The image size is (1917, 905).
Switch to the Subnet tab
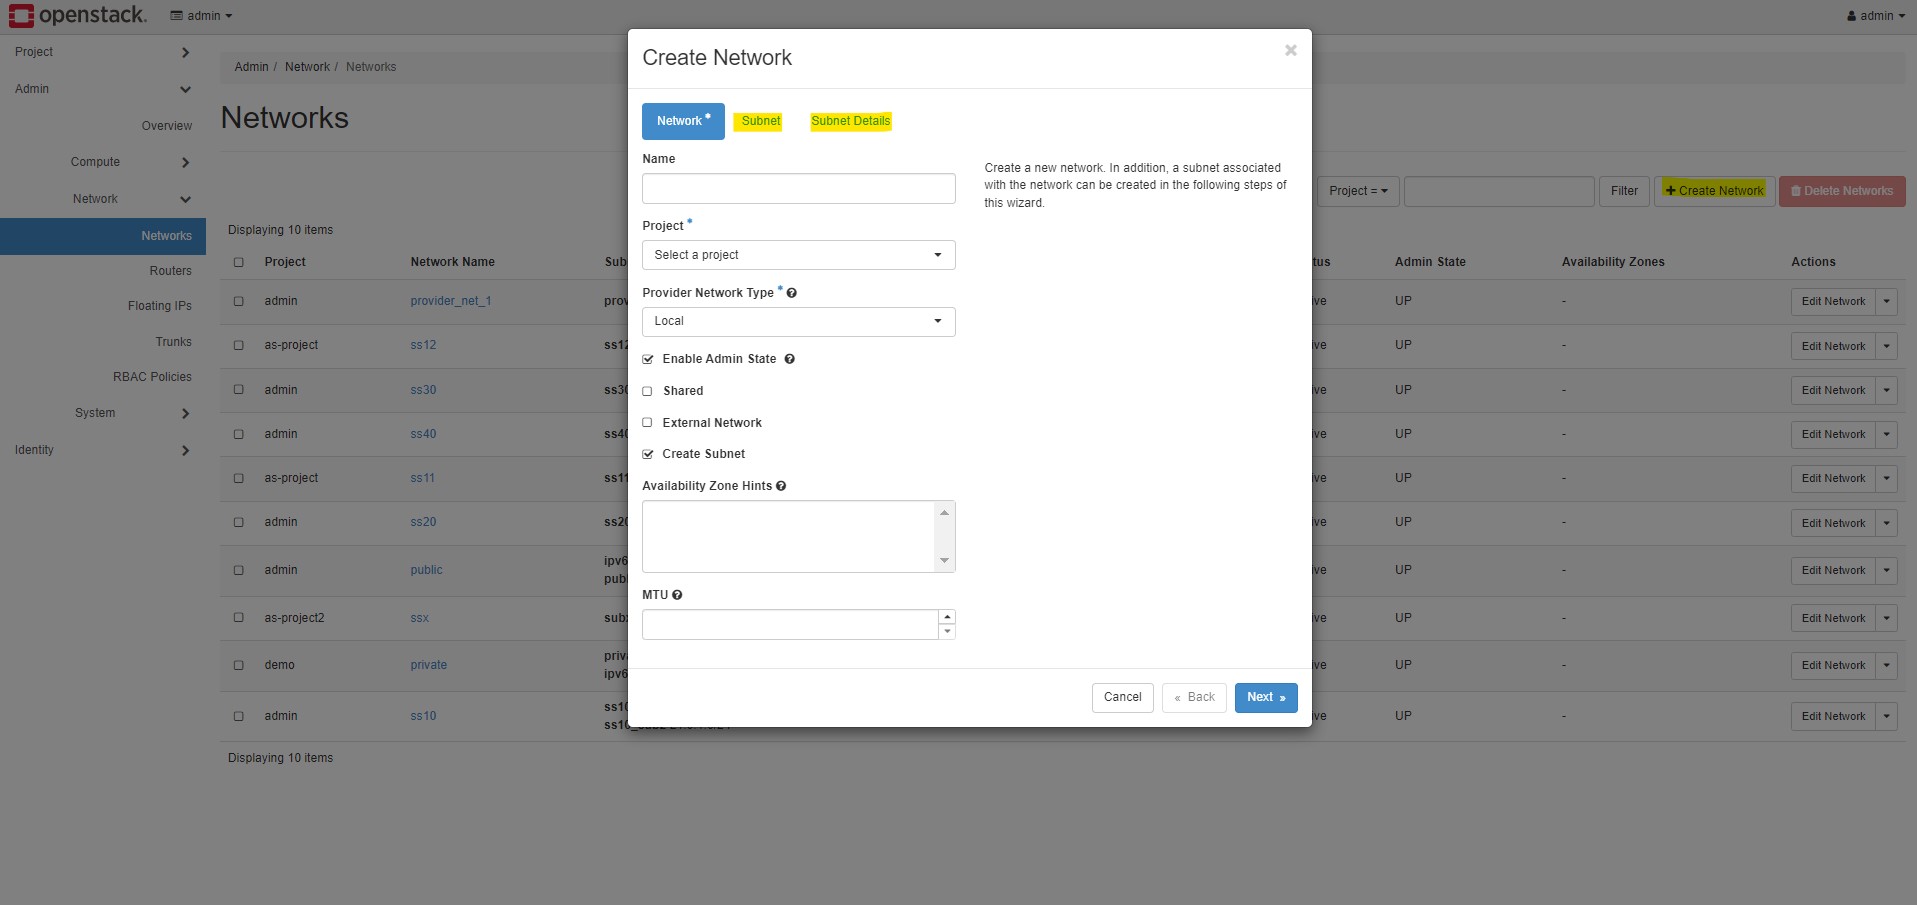click(761, 121)
